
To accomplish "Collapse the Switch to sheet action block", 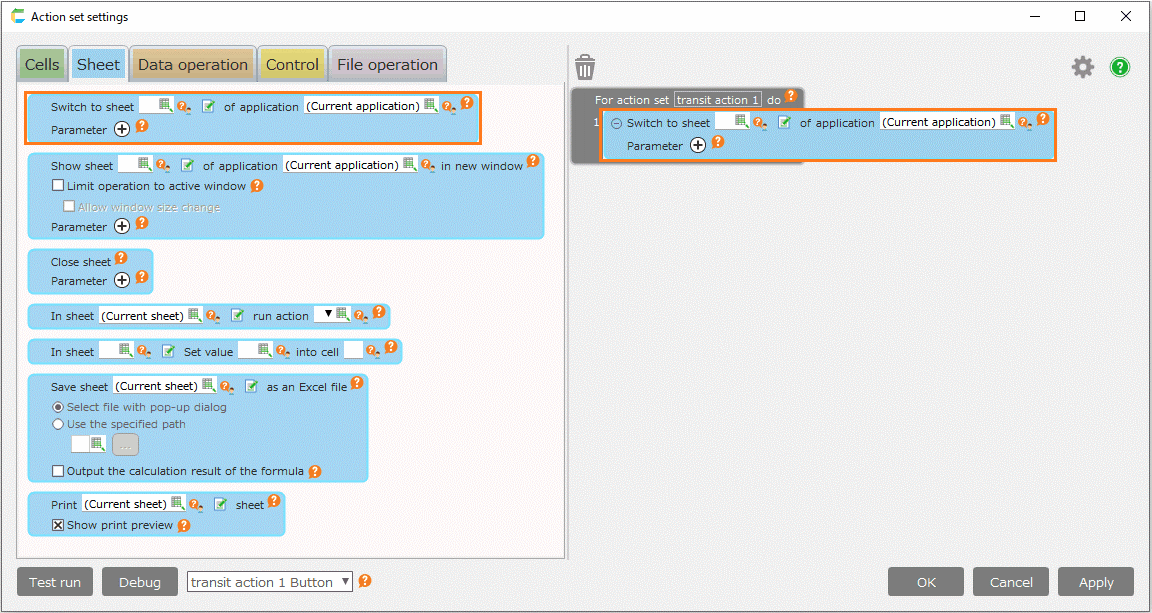I will (616, 123).
